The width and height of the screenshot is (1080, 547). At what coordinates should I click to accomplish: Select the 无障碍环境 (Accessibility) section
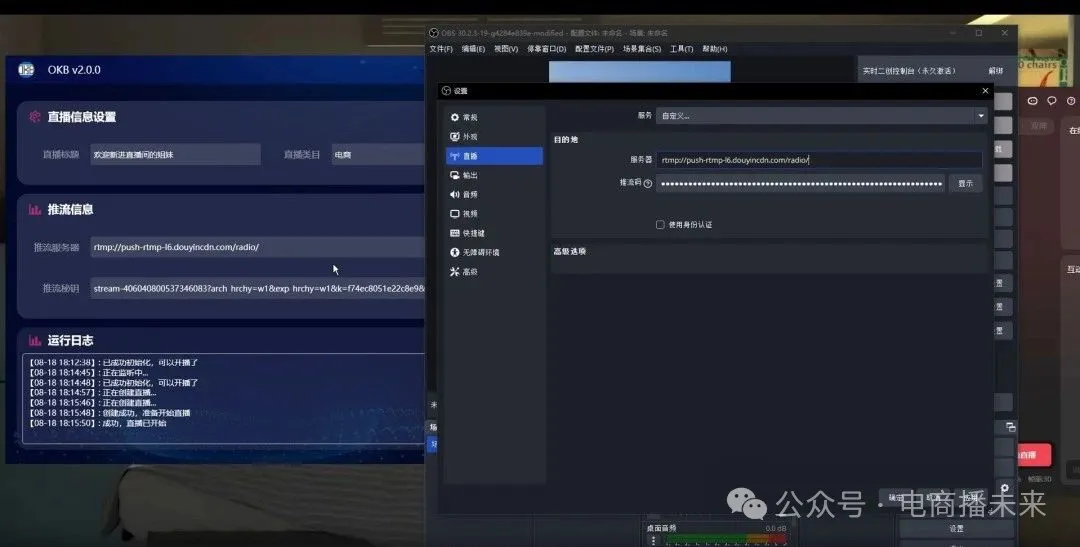(x=480, y=252)
